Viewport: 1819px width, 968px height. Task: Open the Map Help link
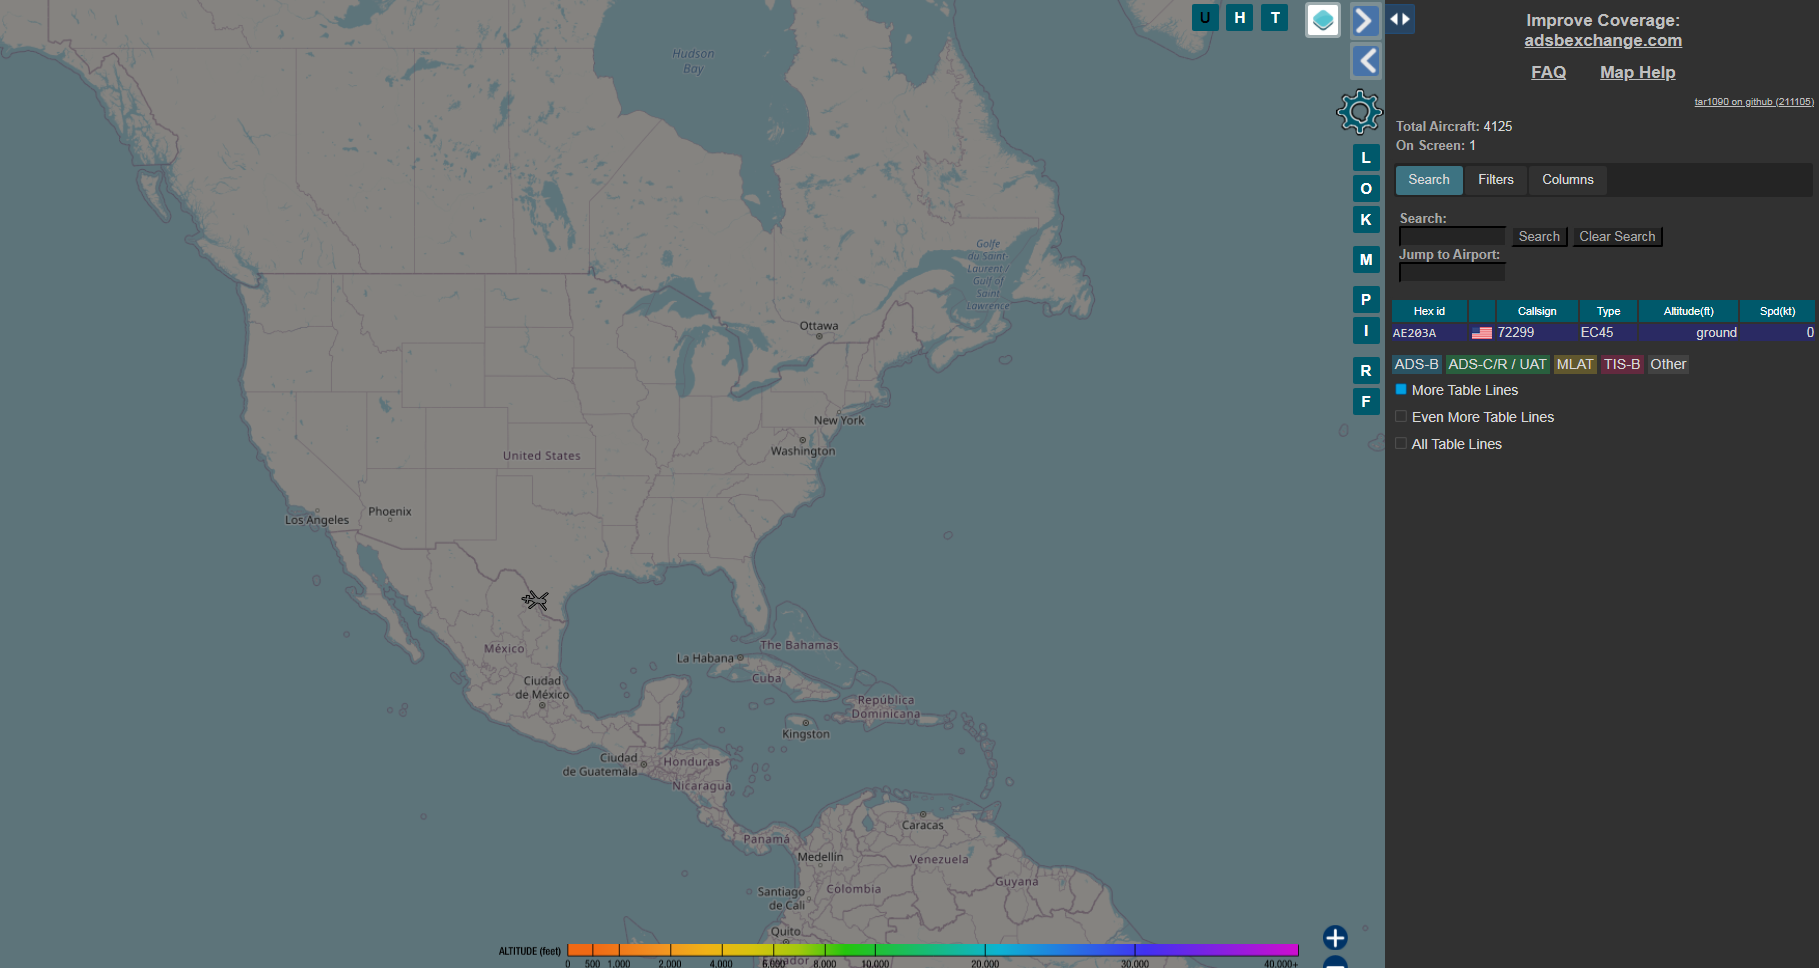click(1637, 73)
